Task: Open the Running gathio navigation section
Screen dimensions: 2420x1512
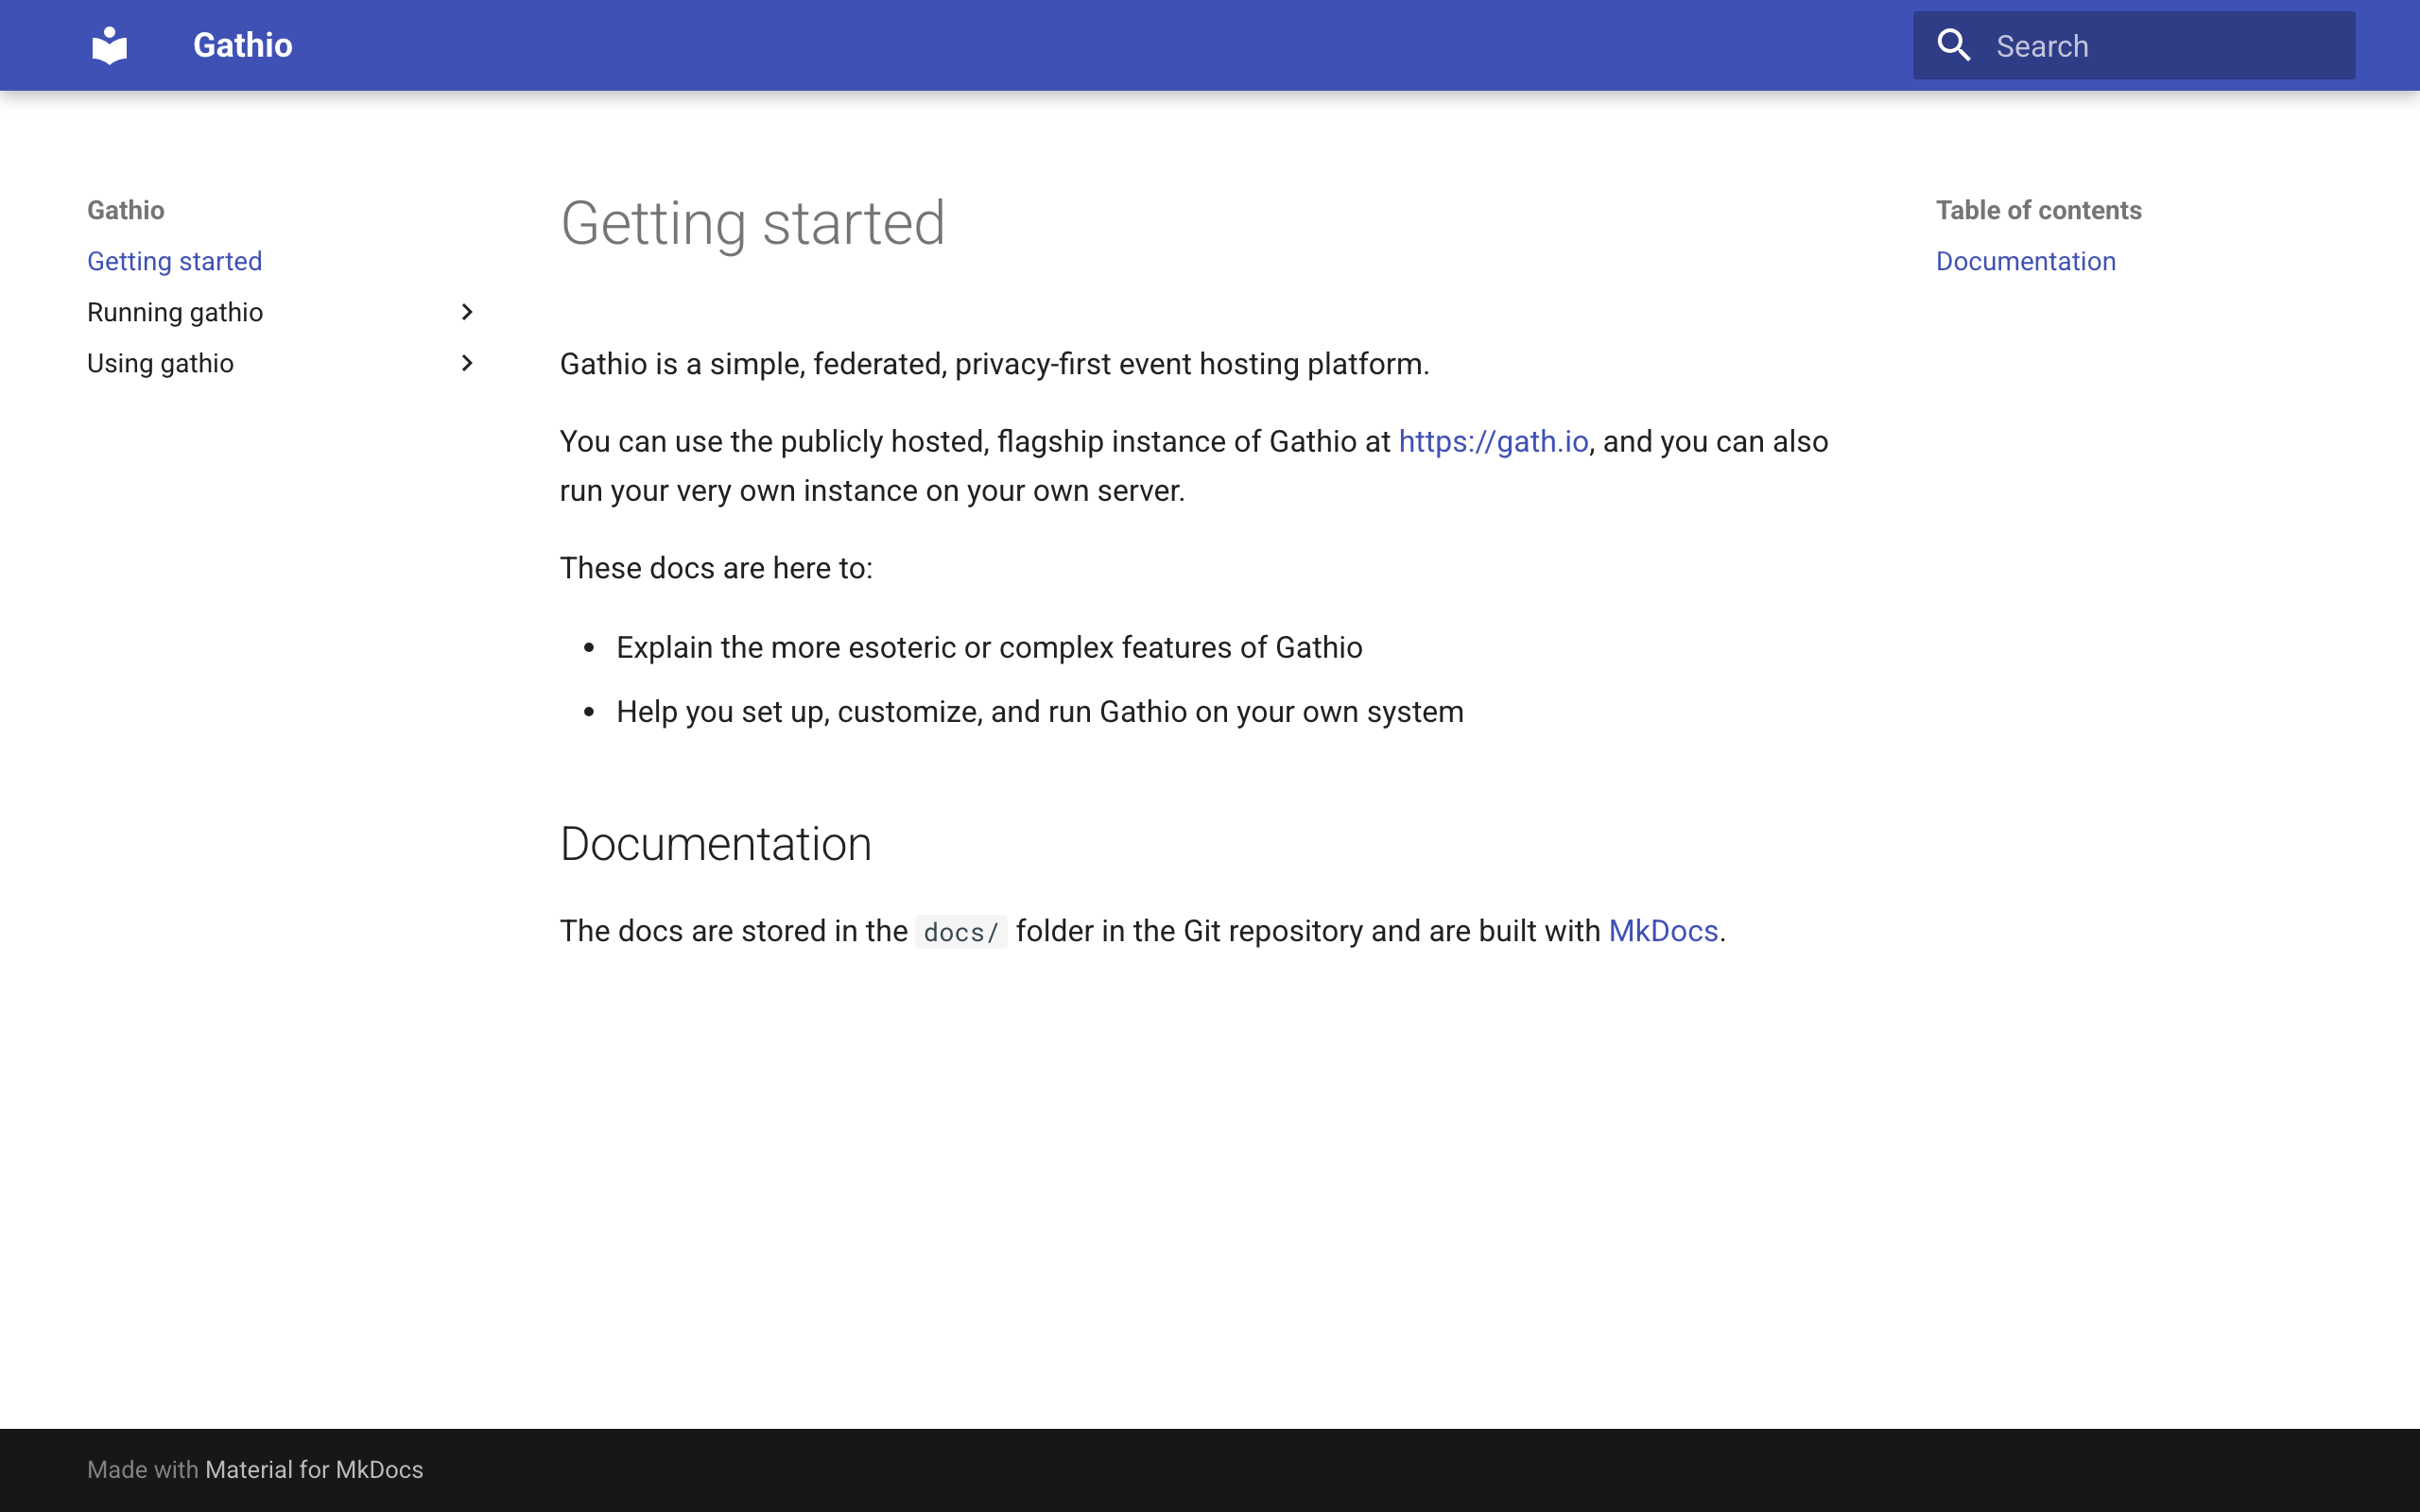Action: (175, 312)
